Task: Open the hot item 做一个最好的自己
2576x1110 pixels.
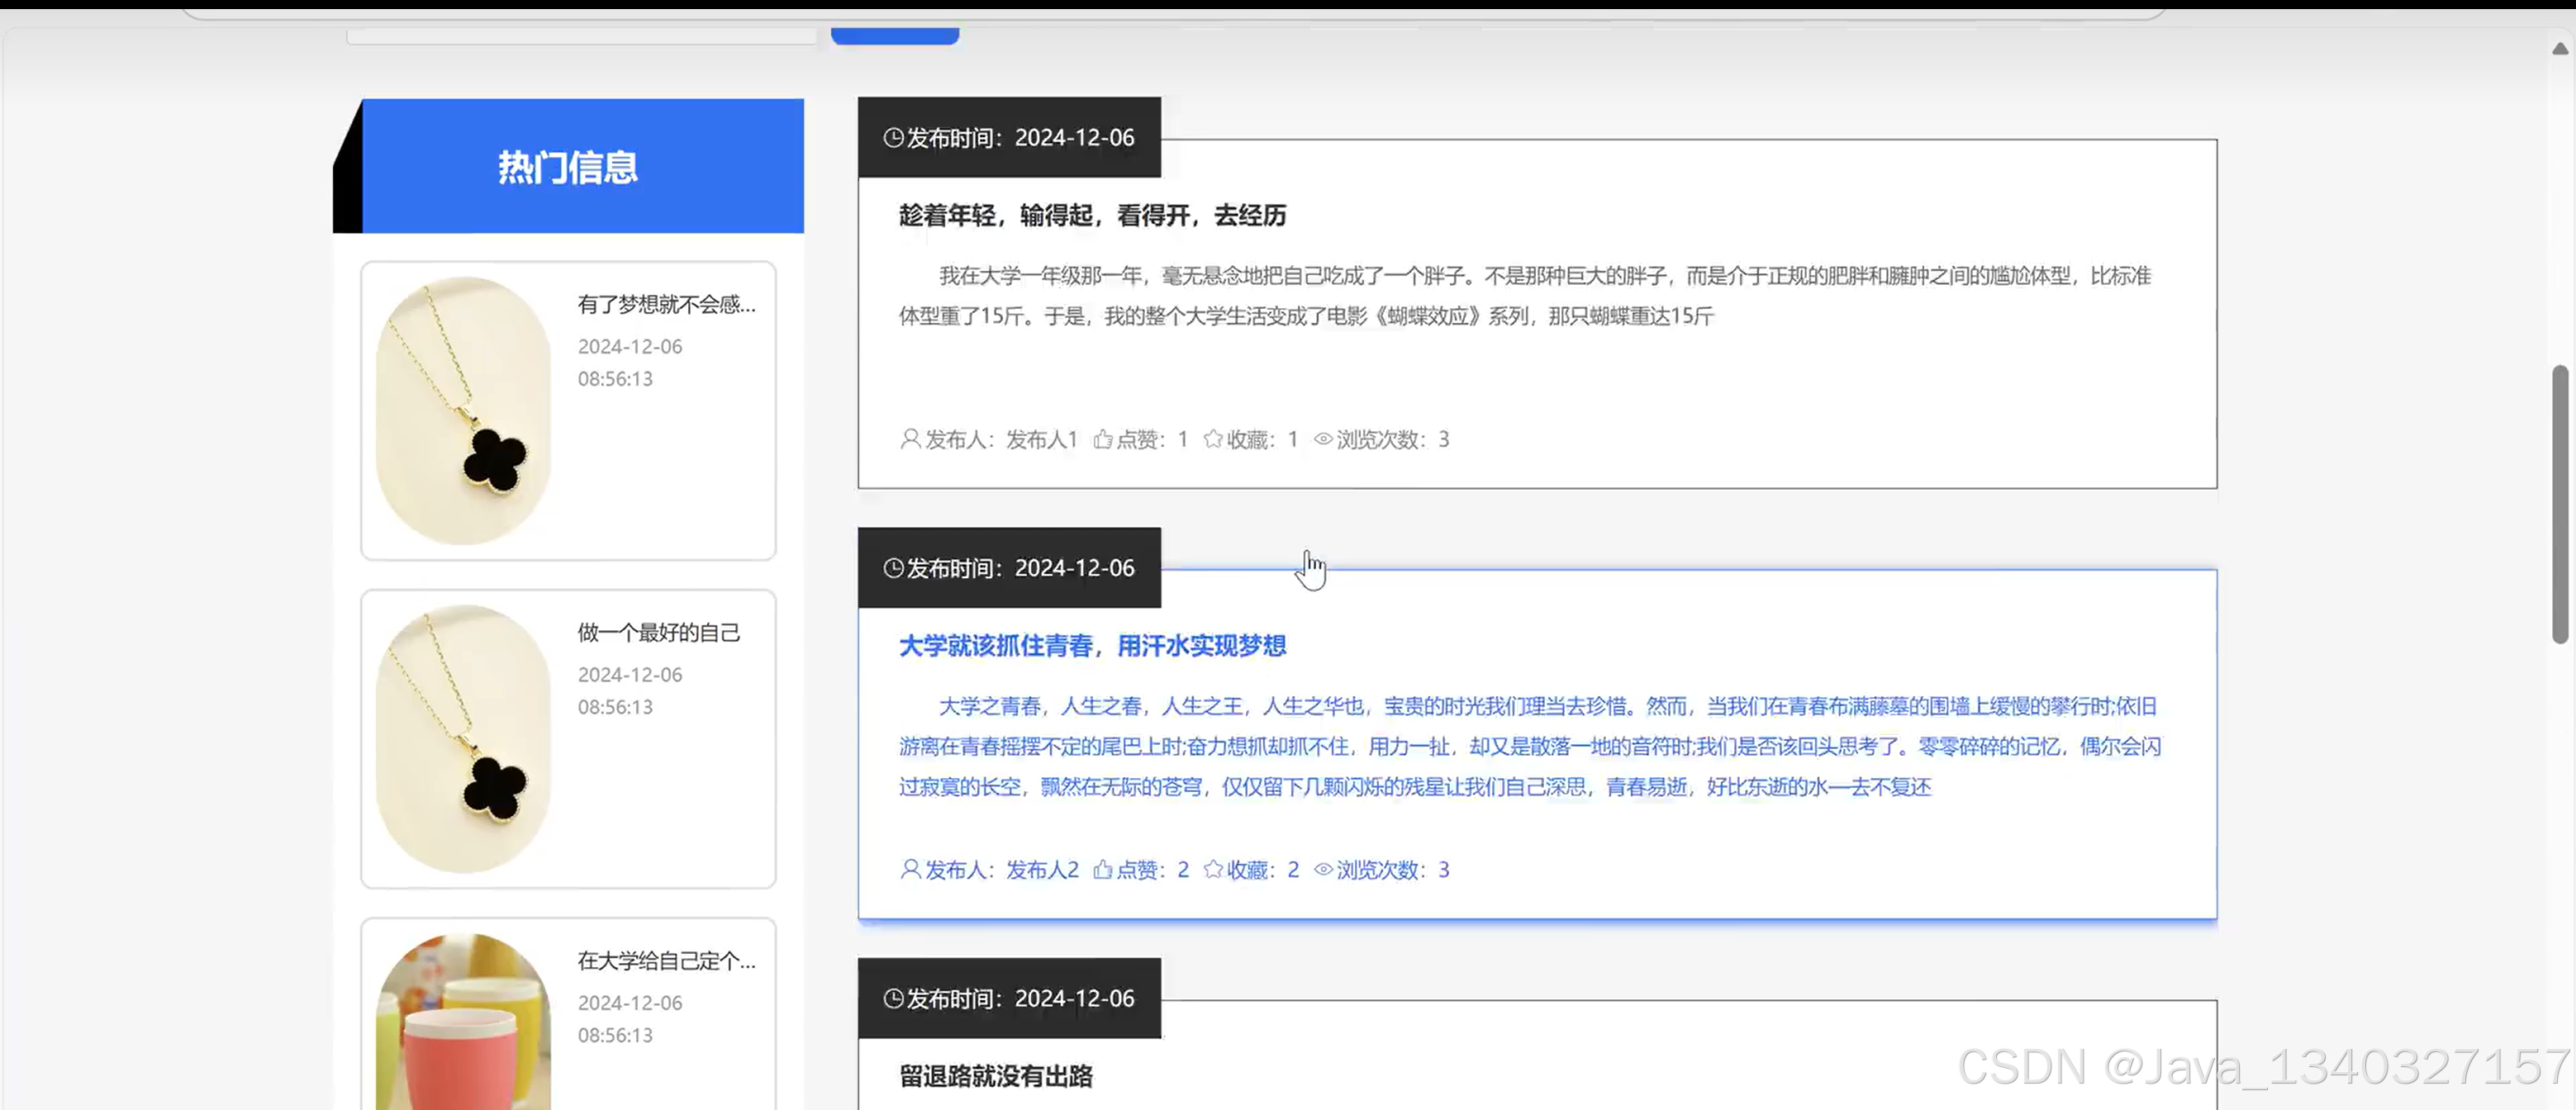Action: [659, 632]
